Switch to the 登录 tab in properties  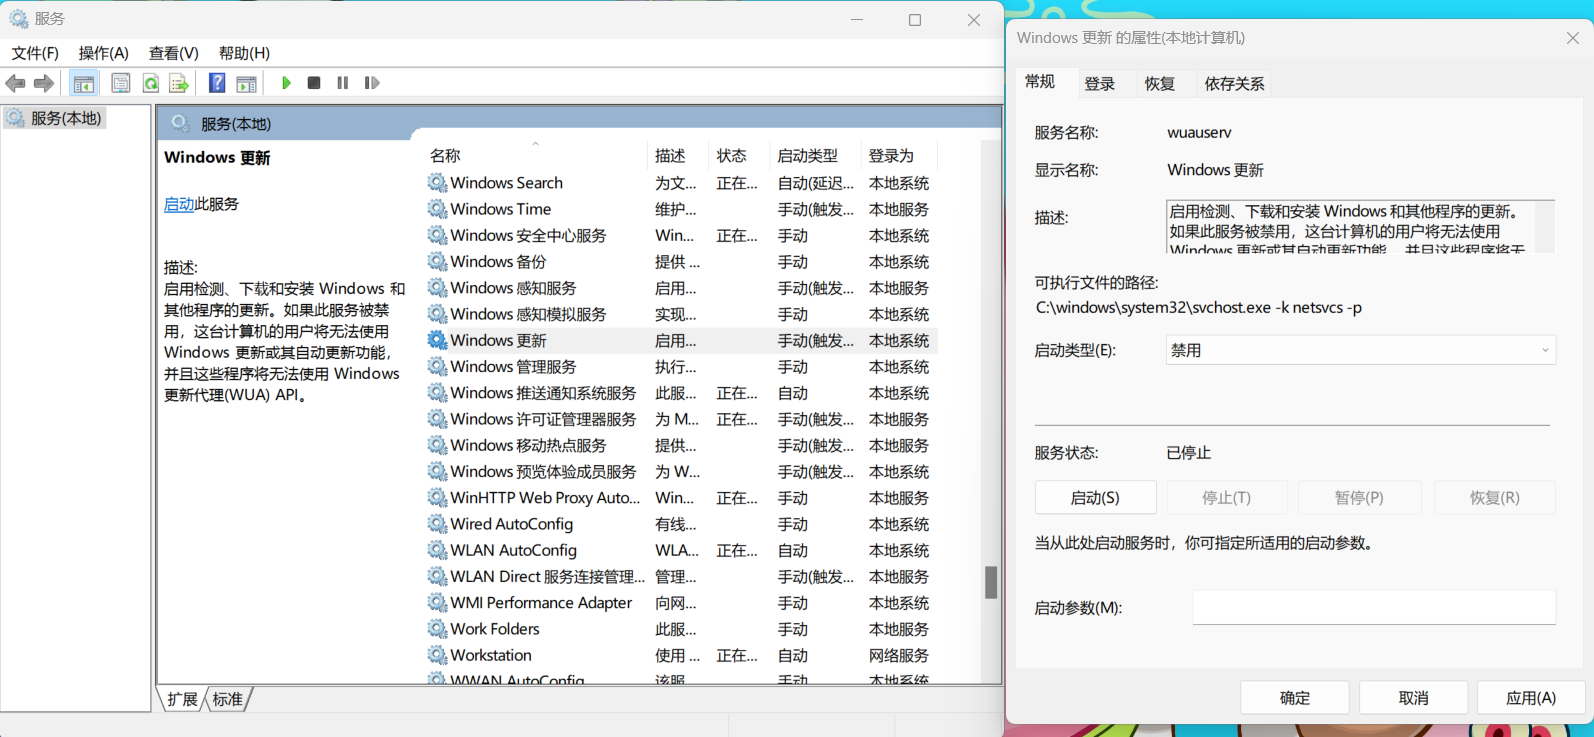click(x=1100, y=84)
